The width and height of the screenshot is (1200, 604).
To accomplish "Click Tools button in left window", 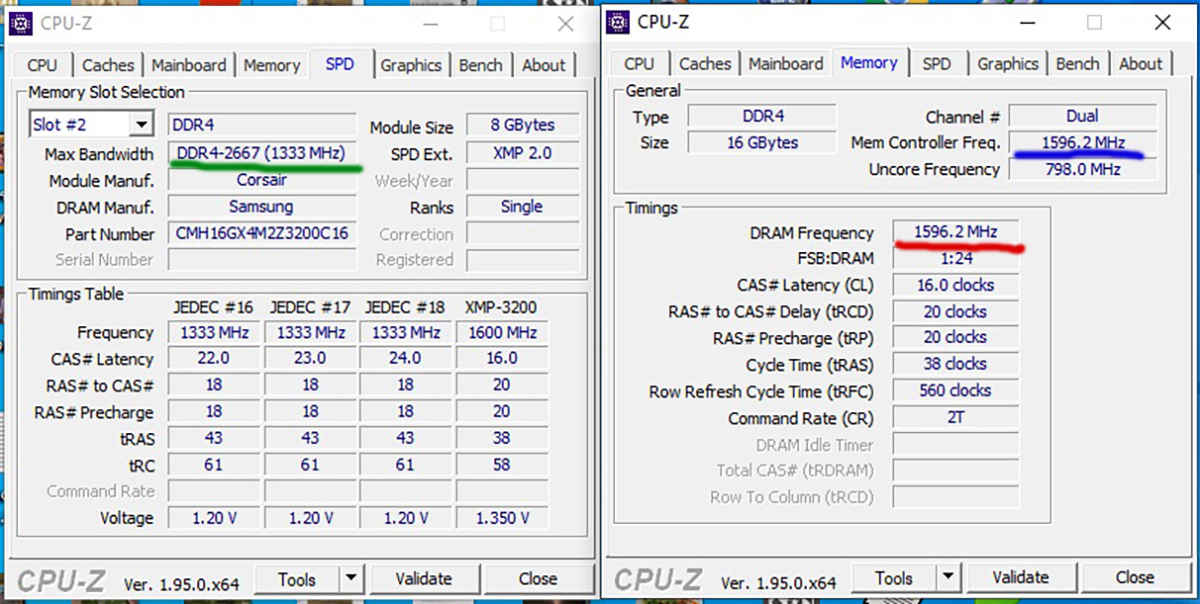I will tap(297, 579).
